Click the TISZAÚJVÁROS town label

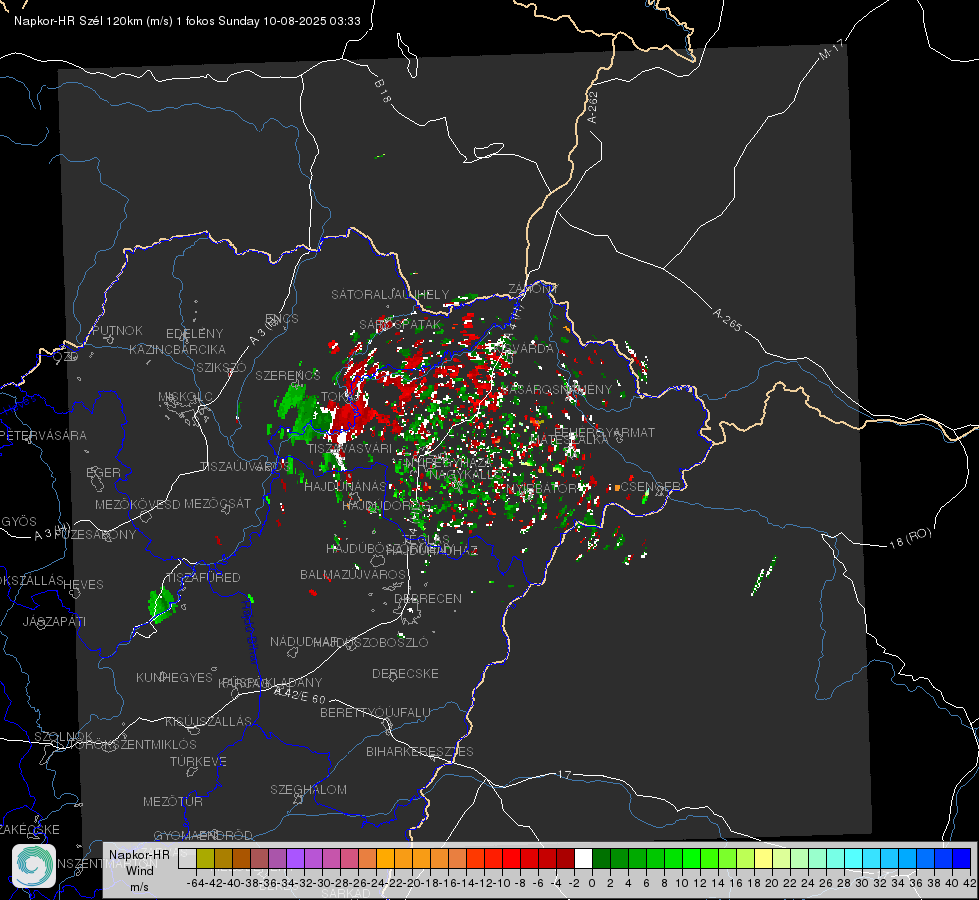pos(245,467)
